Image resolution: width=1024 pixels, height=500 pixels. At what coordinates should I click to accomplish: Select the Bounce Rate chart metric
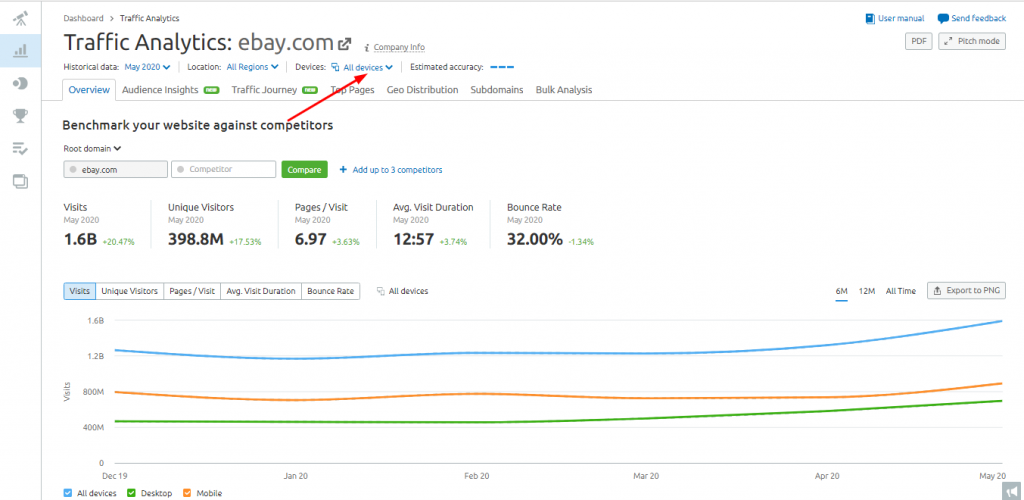(330, 291)
